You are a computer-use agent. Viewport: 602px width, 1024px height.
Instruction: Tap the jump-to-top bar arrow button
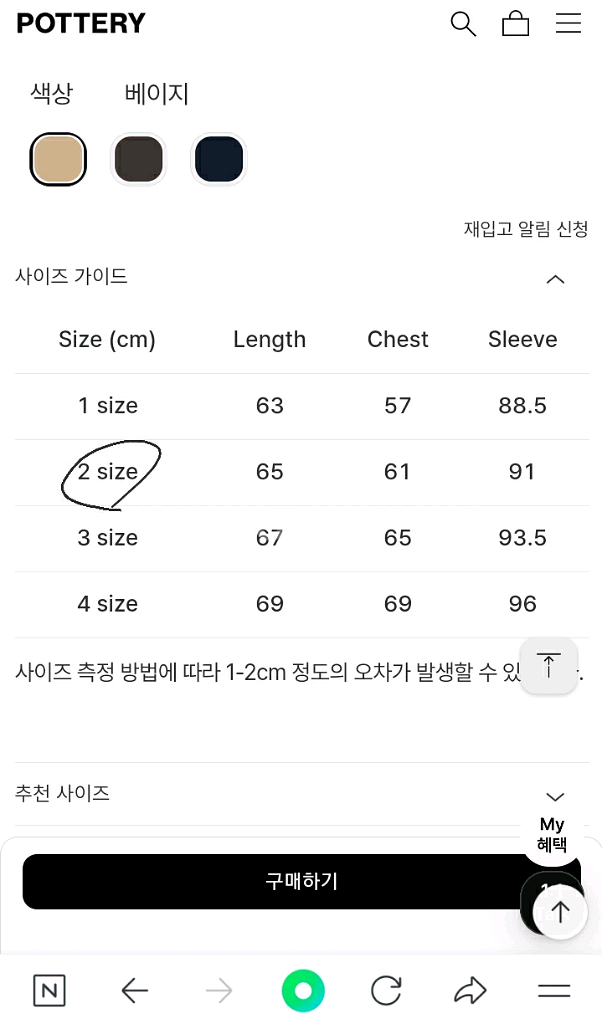[x=549, y=665]
